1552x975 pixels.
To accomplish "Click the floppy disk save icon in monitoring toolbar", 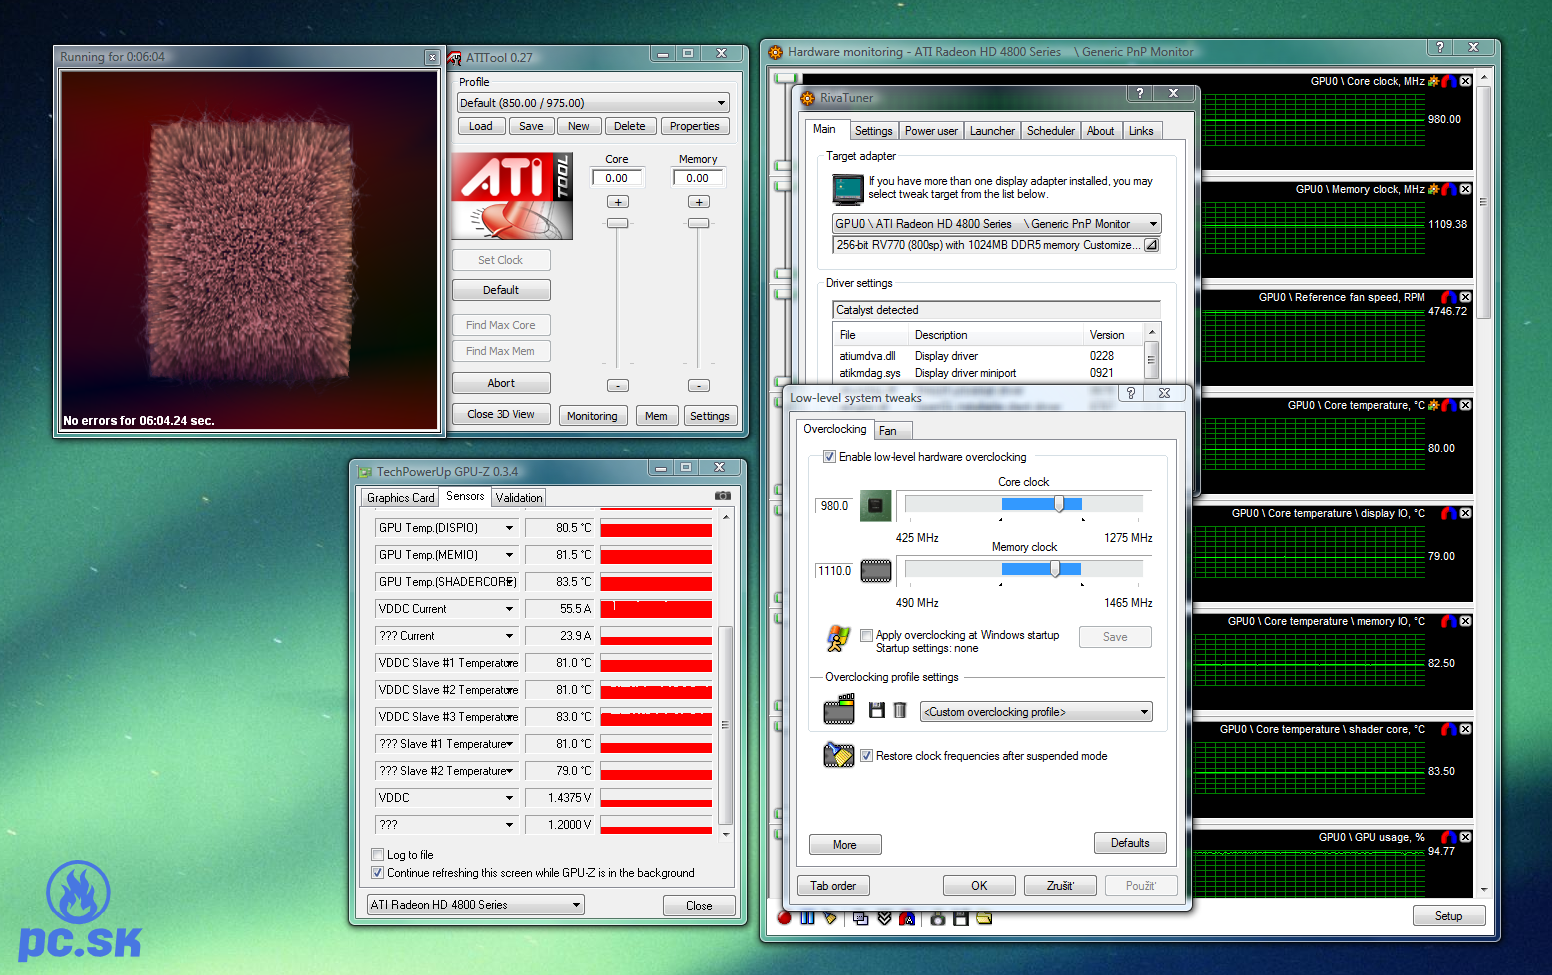I will pyautogui.click(x=961, y=918).
